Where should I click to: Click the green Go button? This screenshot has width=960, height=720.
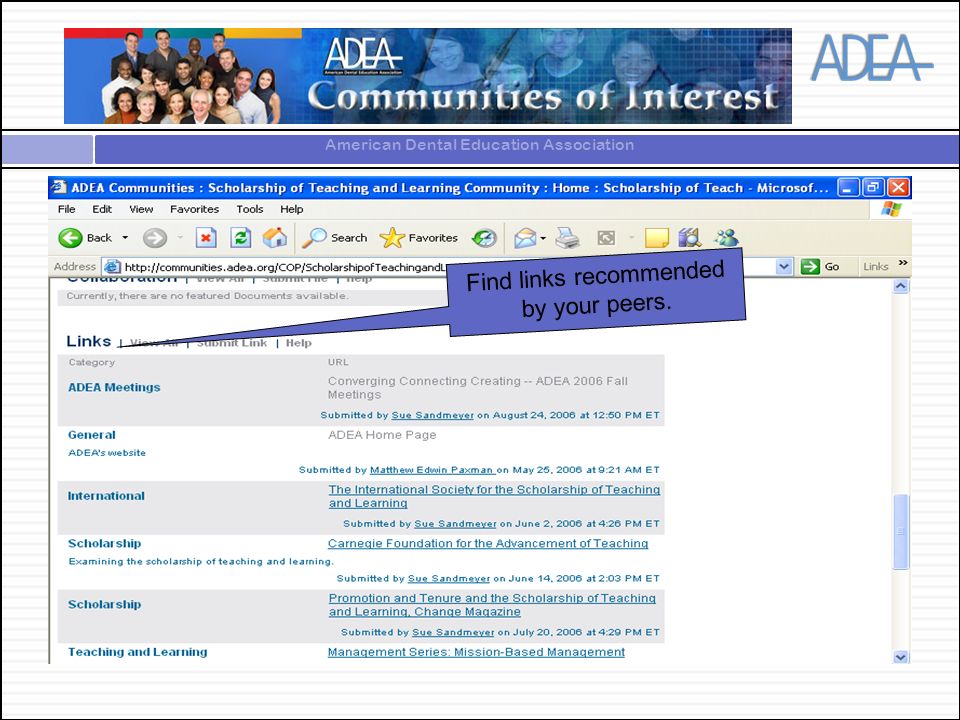point(820,266)
